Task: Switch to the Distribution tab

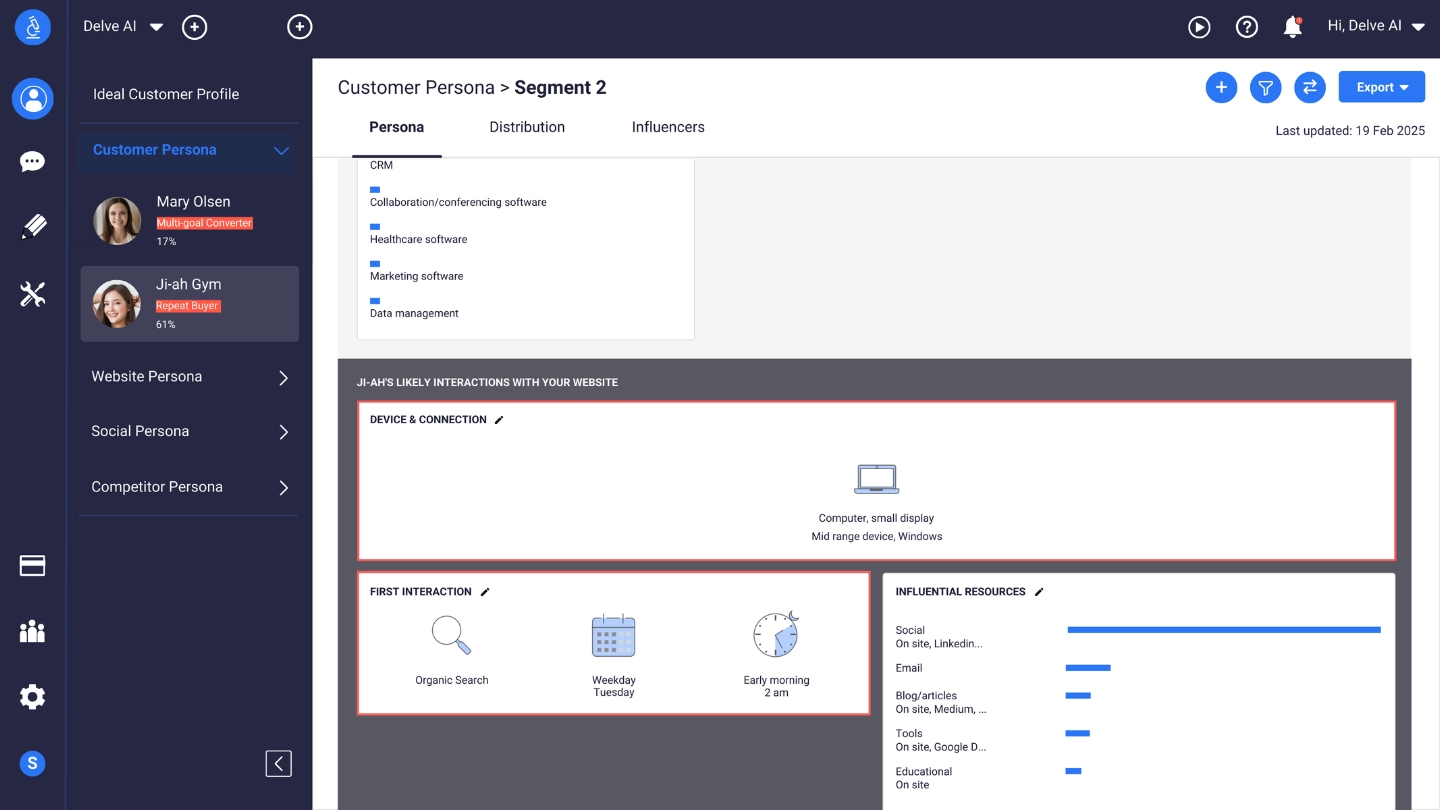Action: pyautogui.click(x=527, y=127)
